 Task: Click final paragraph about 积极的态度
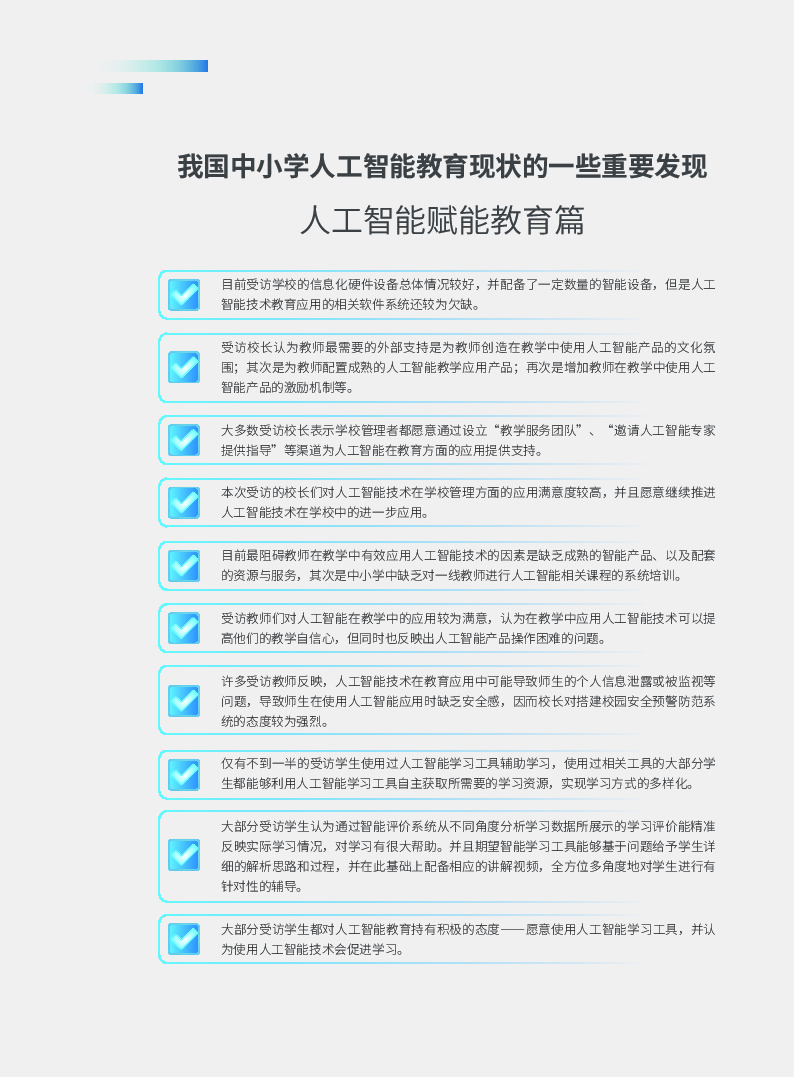point(468,940)
